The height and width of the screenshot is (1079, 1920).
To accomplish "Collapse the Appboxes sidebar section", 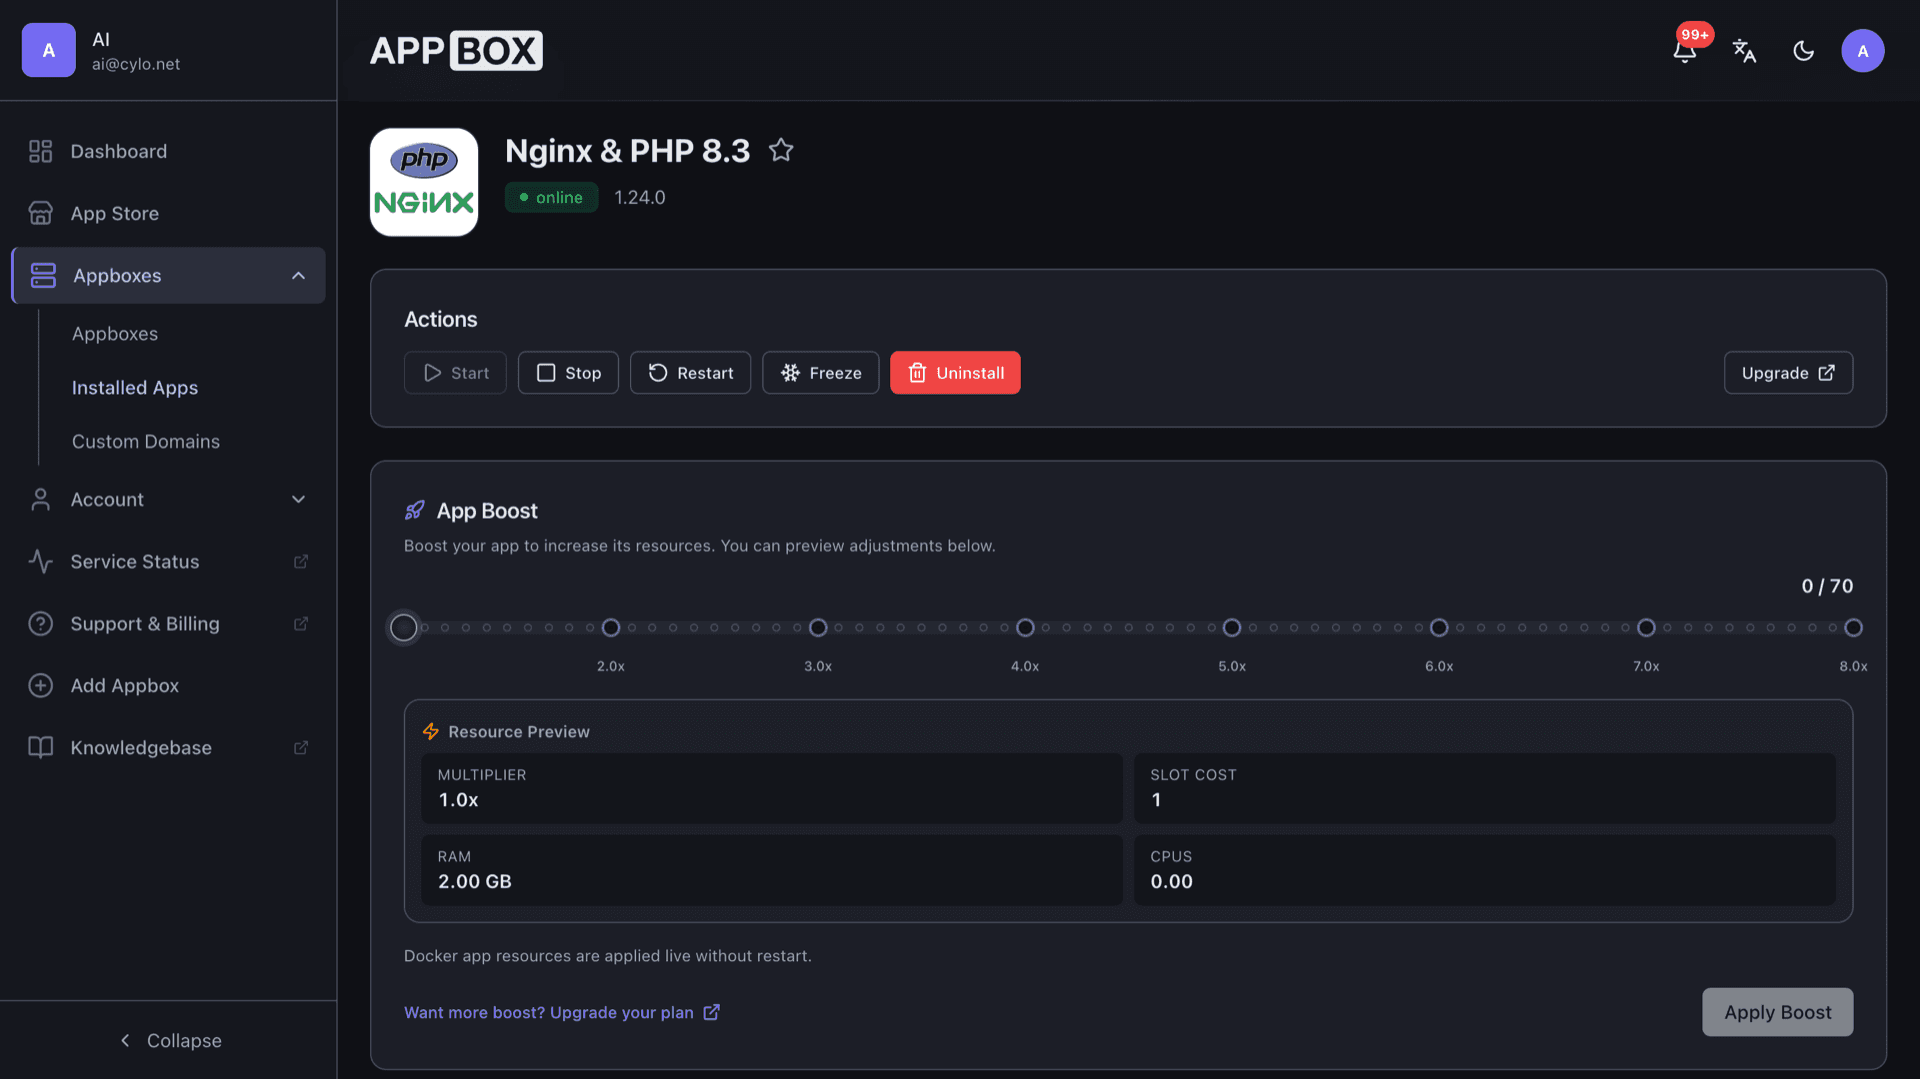I will 298,275.
